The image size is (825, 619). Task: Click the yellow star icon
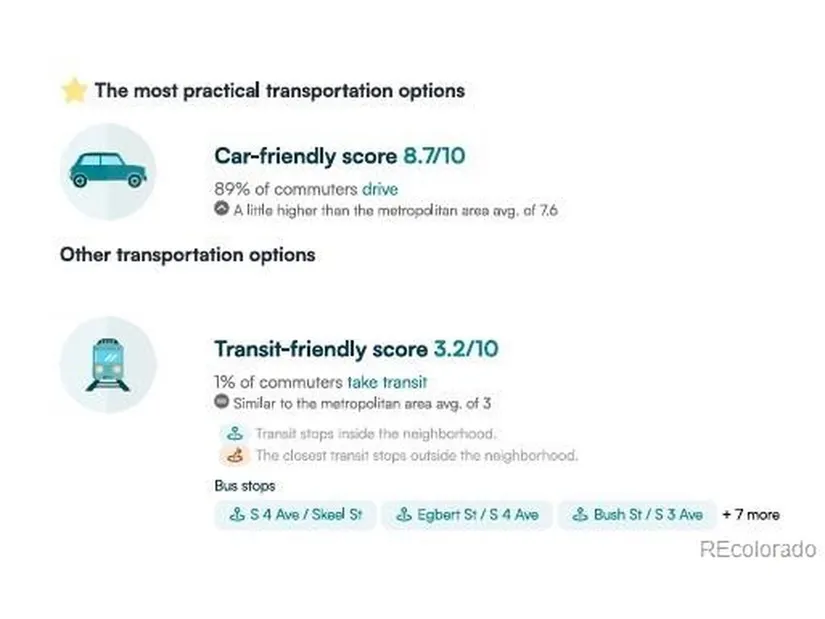pyautogui.click(x=73, y=91)
